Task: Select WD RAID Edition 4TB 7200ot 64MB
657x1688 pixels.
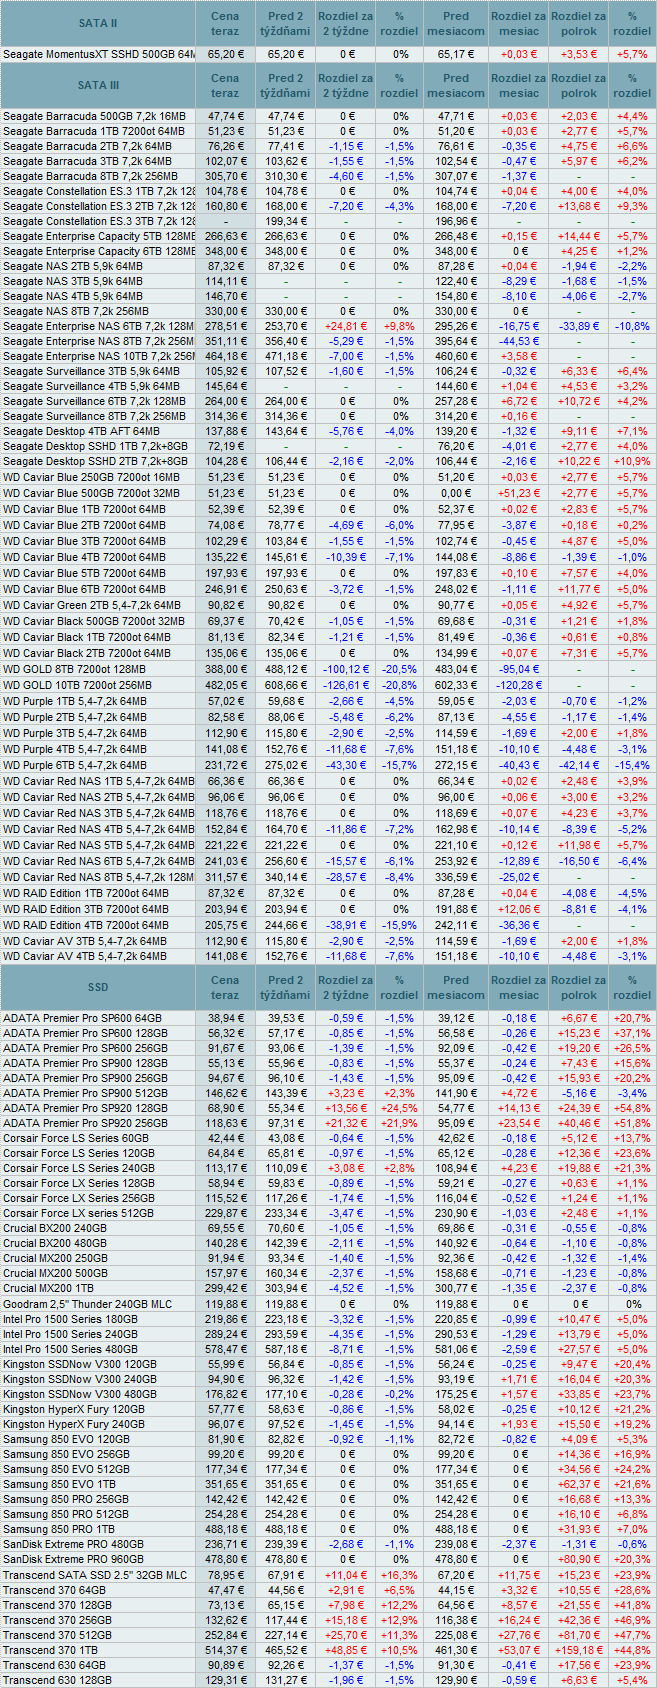Action: pyautogui.click(x=86, y=925)
